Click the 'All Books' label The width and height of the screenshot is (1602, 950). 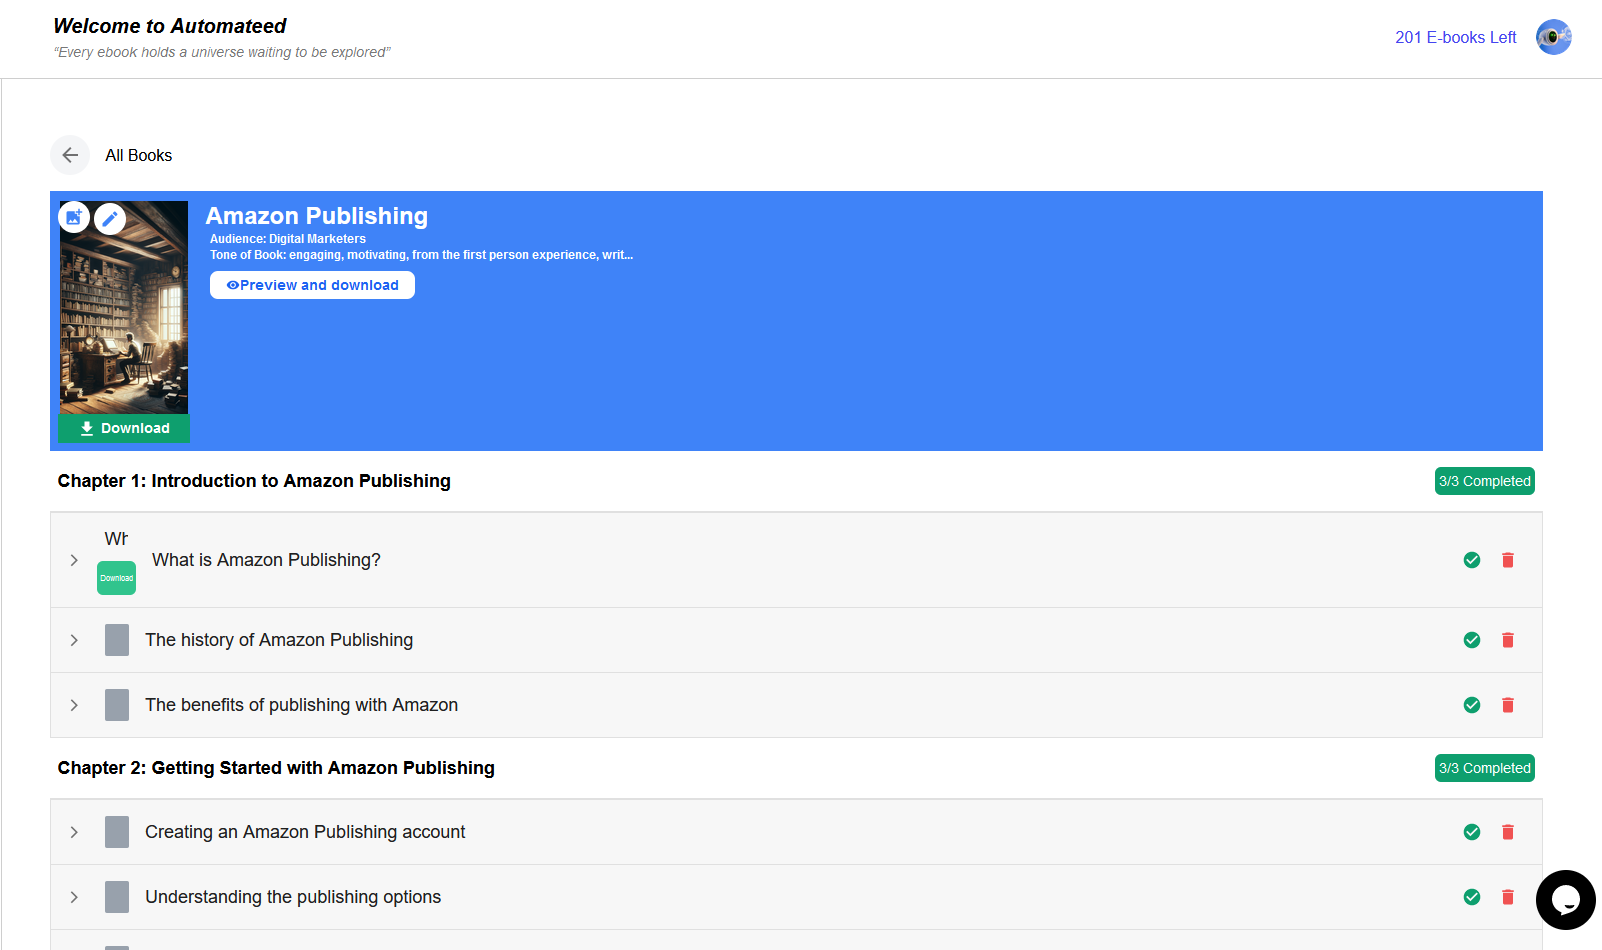click(139, 156)
